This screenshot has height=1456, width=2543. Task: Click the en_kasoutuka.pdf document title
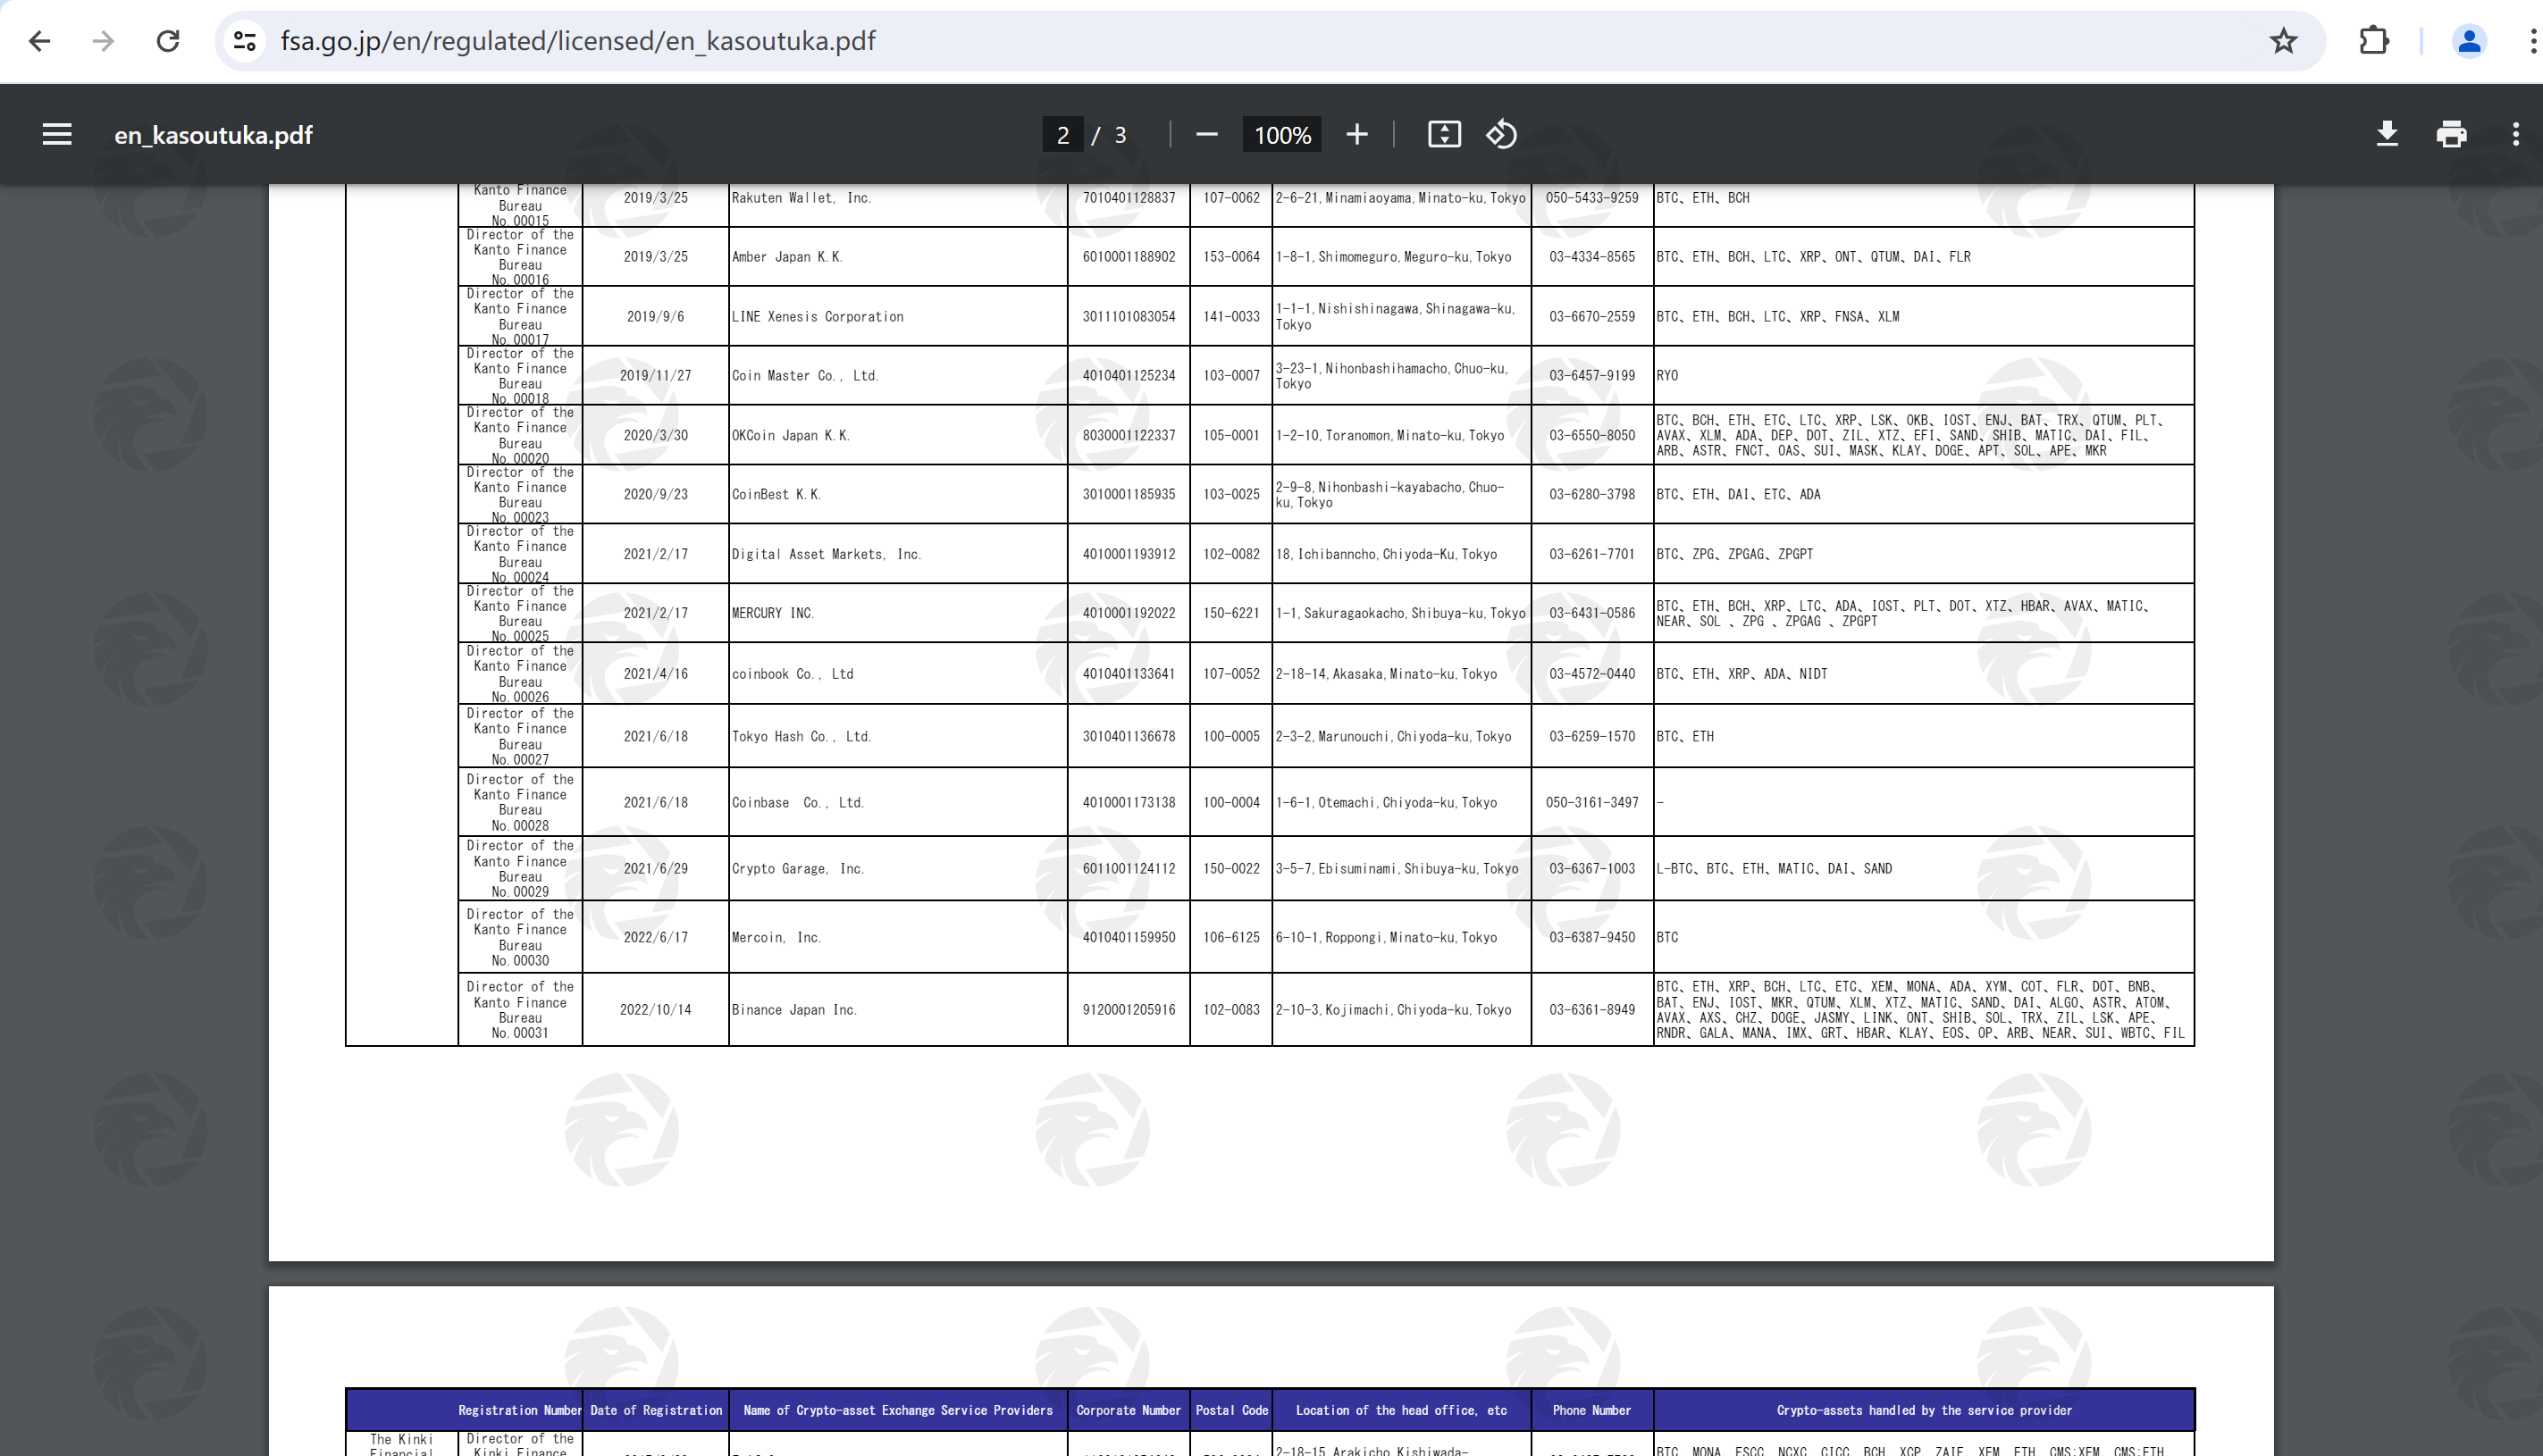213,135
